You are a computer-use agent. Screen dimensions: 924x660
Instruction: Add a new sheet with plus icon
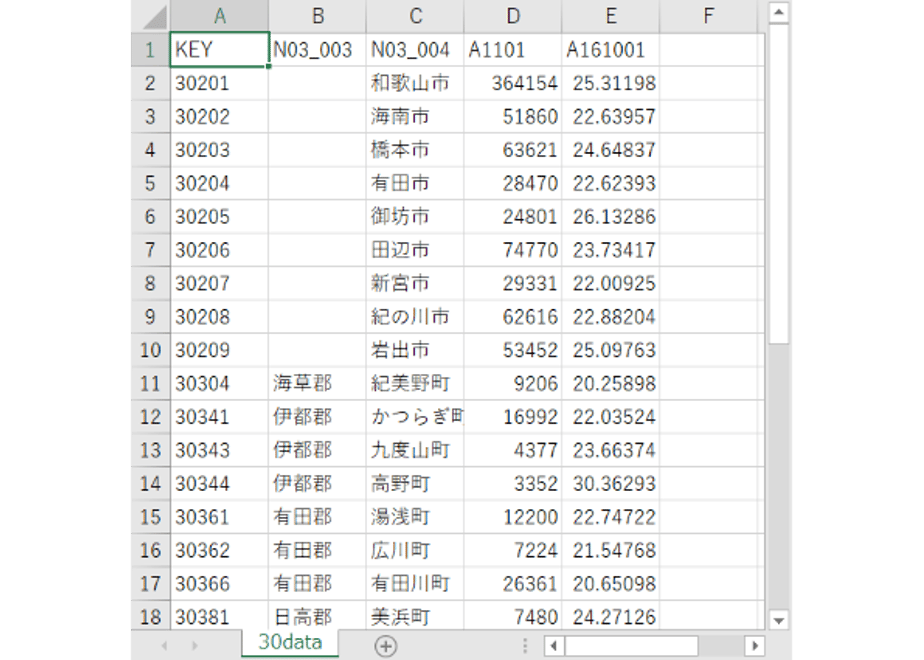coord(385,646)
